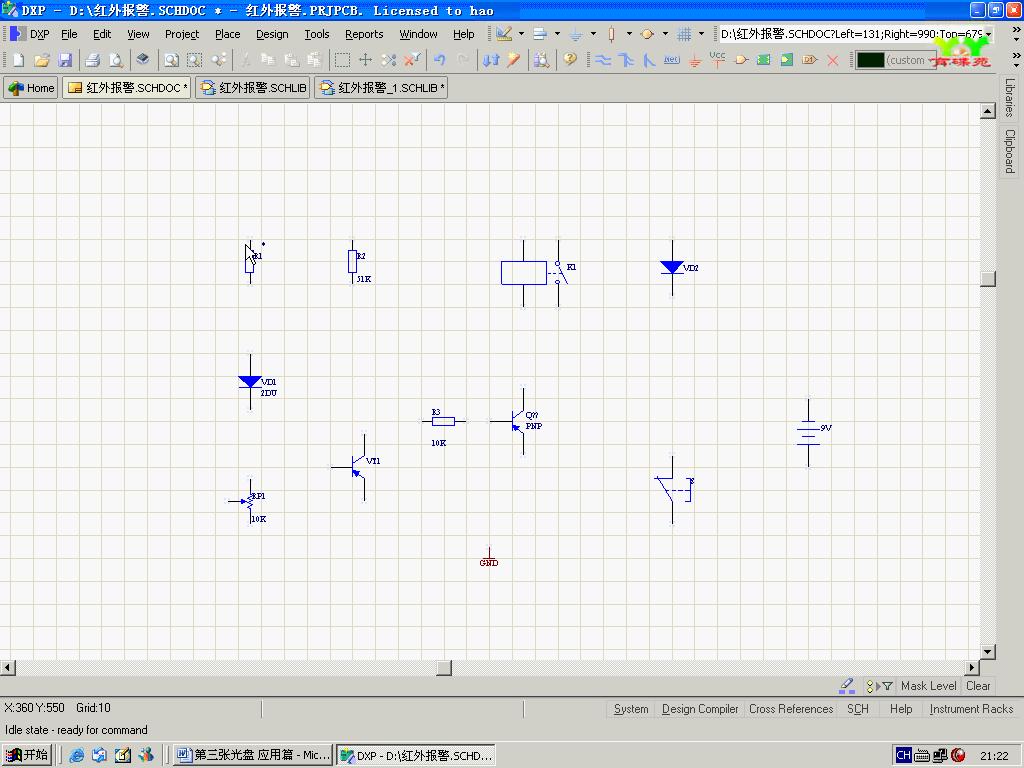
Task: Open the System panel button
Action: (x=631, y=709)
